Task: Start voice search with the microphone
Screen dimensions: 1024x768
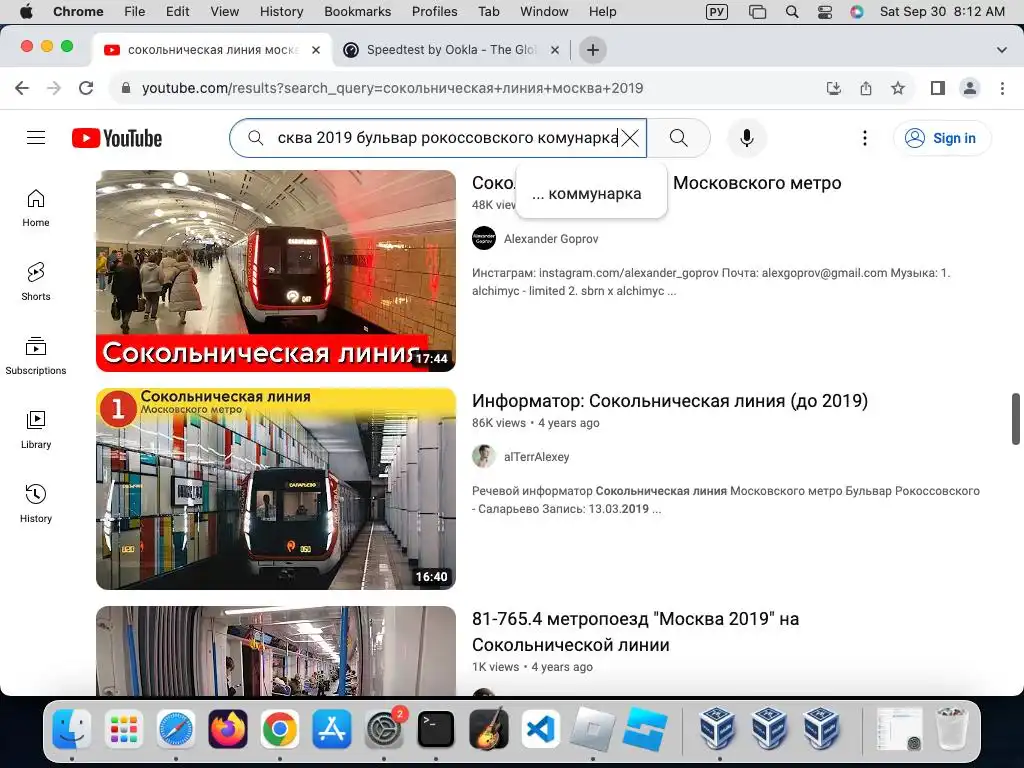Action: click(x=746, y=138)
